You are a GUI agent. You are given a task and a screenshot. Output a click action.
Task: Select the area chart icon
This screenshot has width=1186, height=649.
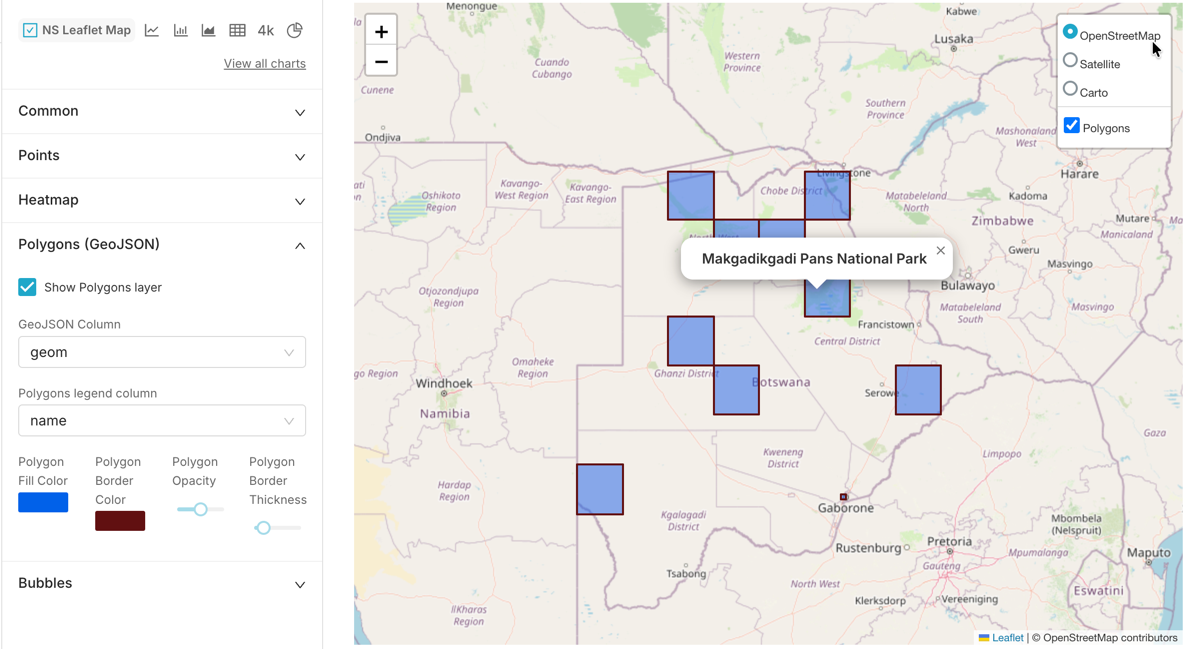pyautogui.click(x=209, y=30)
